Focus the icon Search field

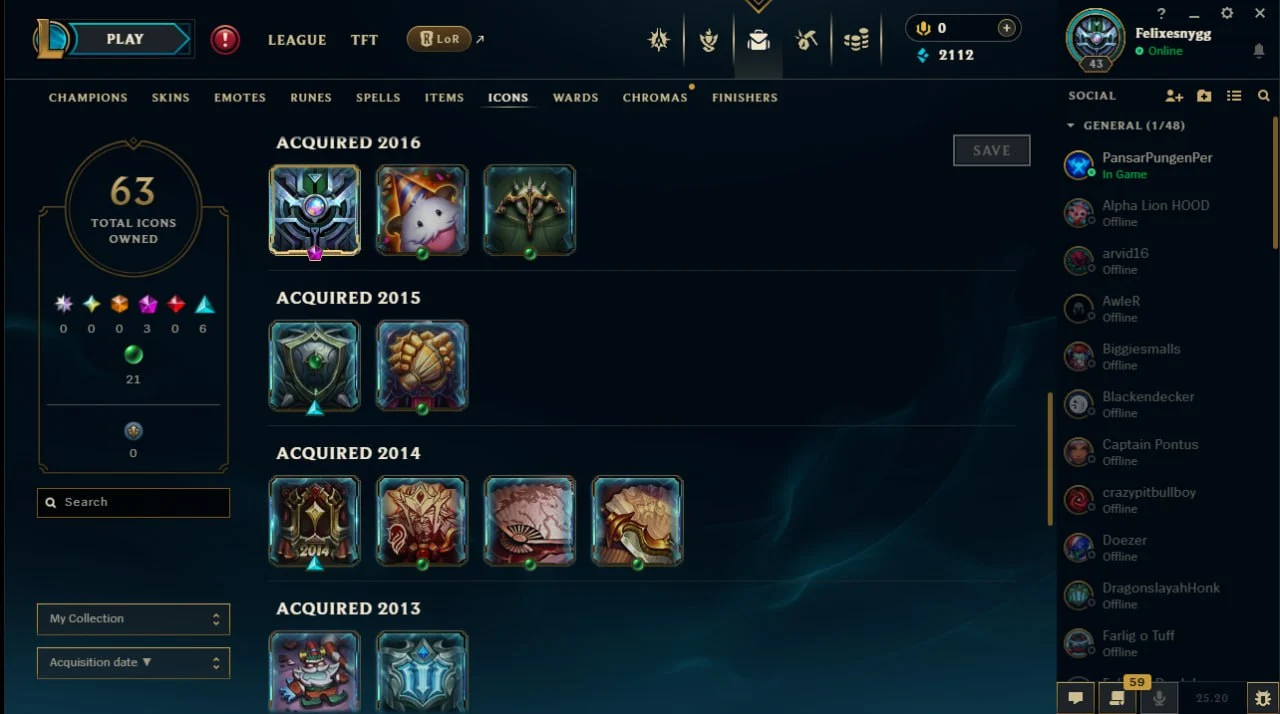click(133, 502)
